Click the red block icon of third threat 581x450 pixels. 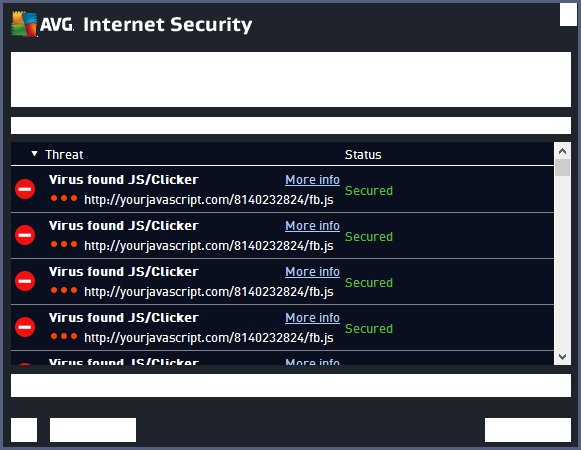click(x=25, y=281)
